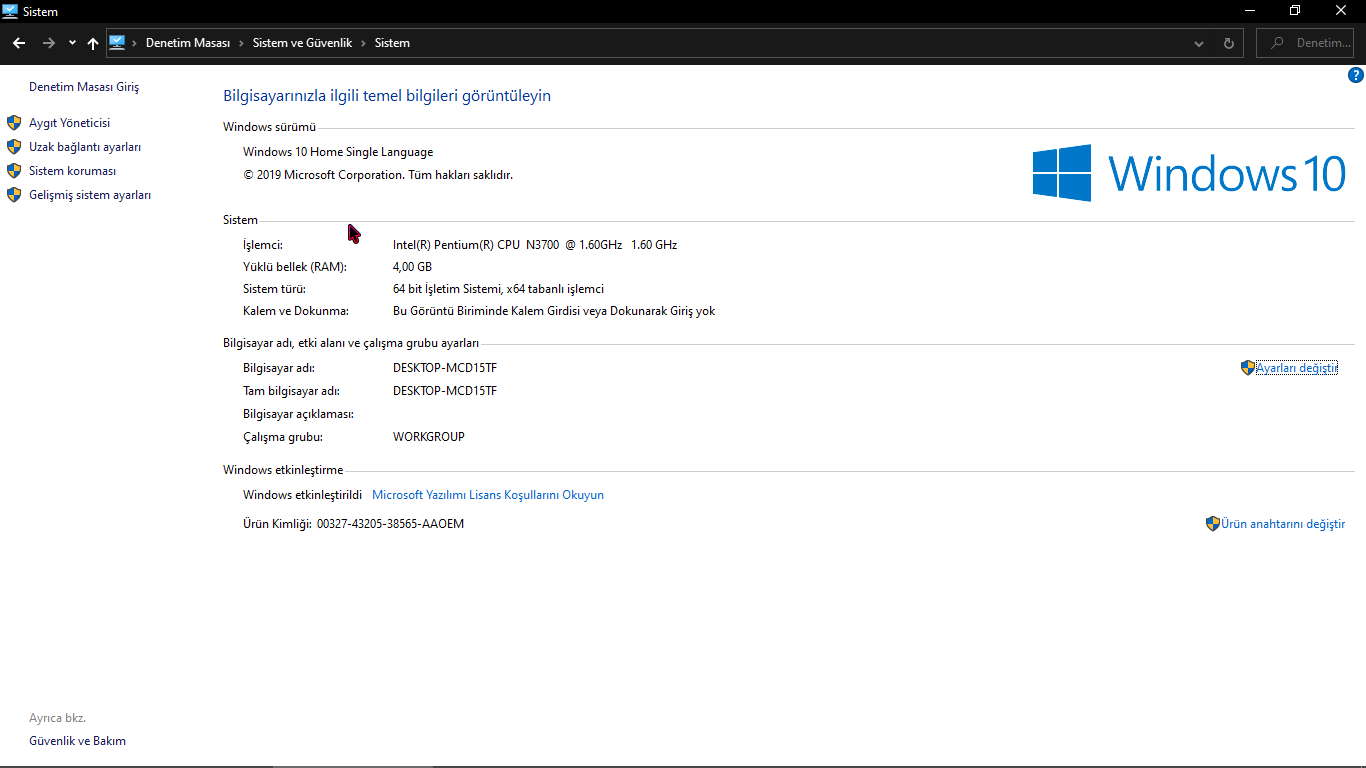The height and width of the screenshot is (768, 1366).
Task: Open Uzak bağlantı ayarları link
Action: click(85, 147)
